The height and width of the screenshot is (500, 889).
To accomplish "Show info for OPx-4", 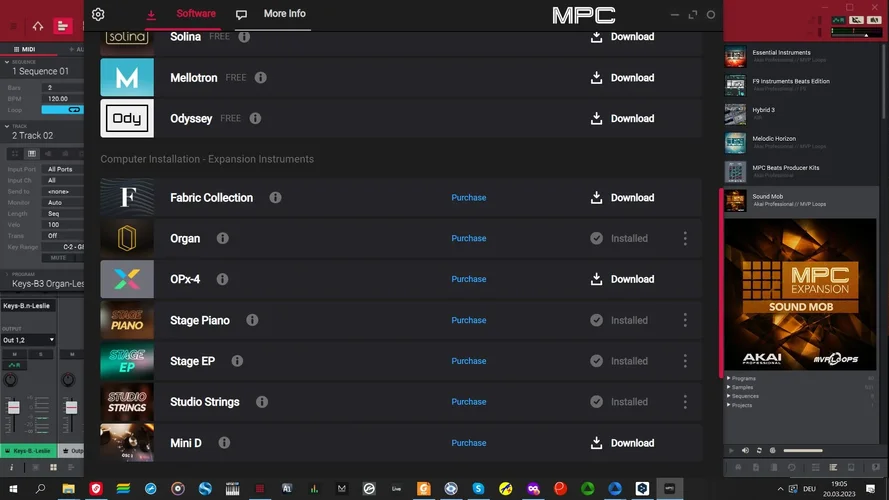I will pos(222,279).
